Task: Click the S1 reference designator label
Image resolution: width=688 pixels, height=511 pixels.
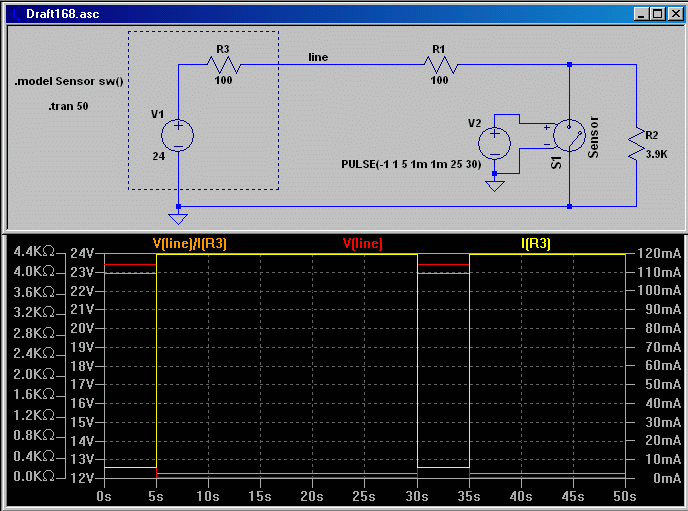Action: [x=556, y=163]
